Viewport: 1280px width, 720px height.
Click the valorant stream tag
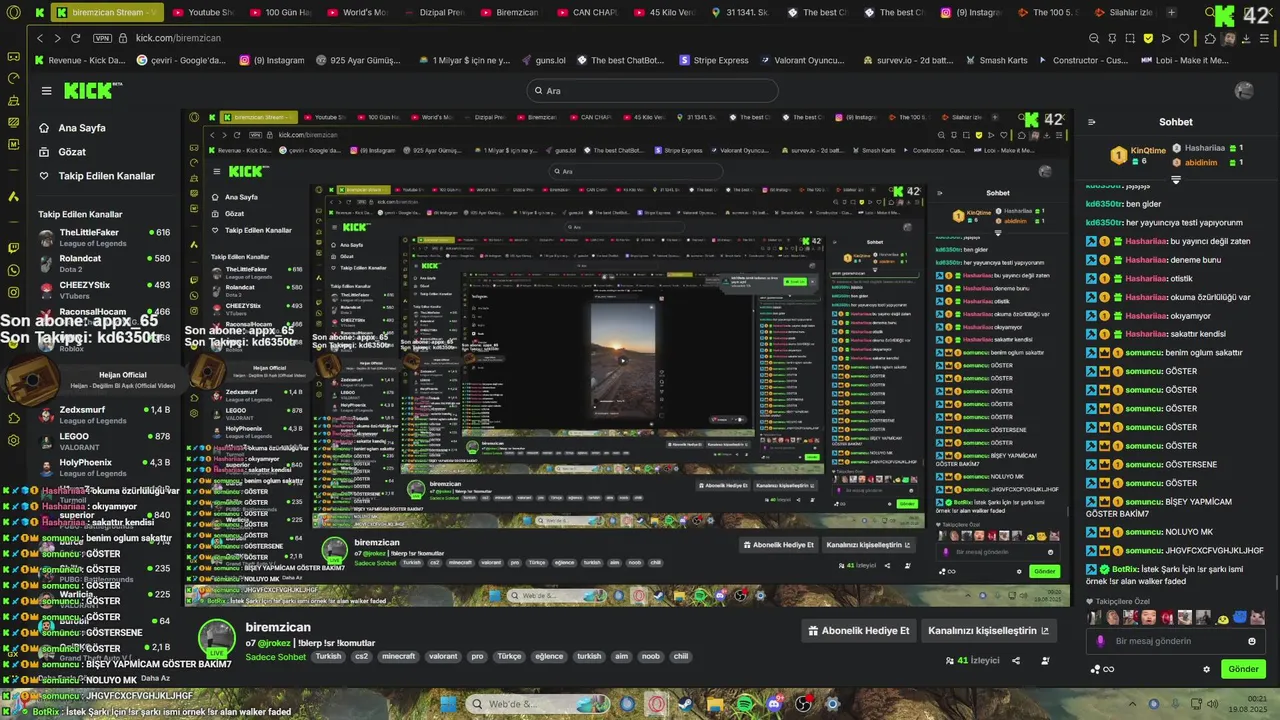tap(443, 657)
